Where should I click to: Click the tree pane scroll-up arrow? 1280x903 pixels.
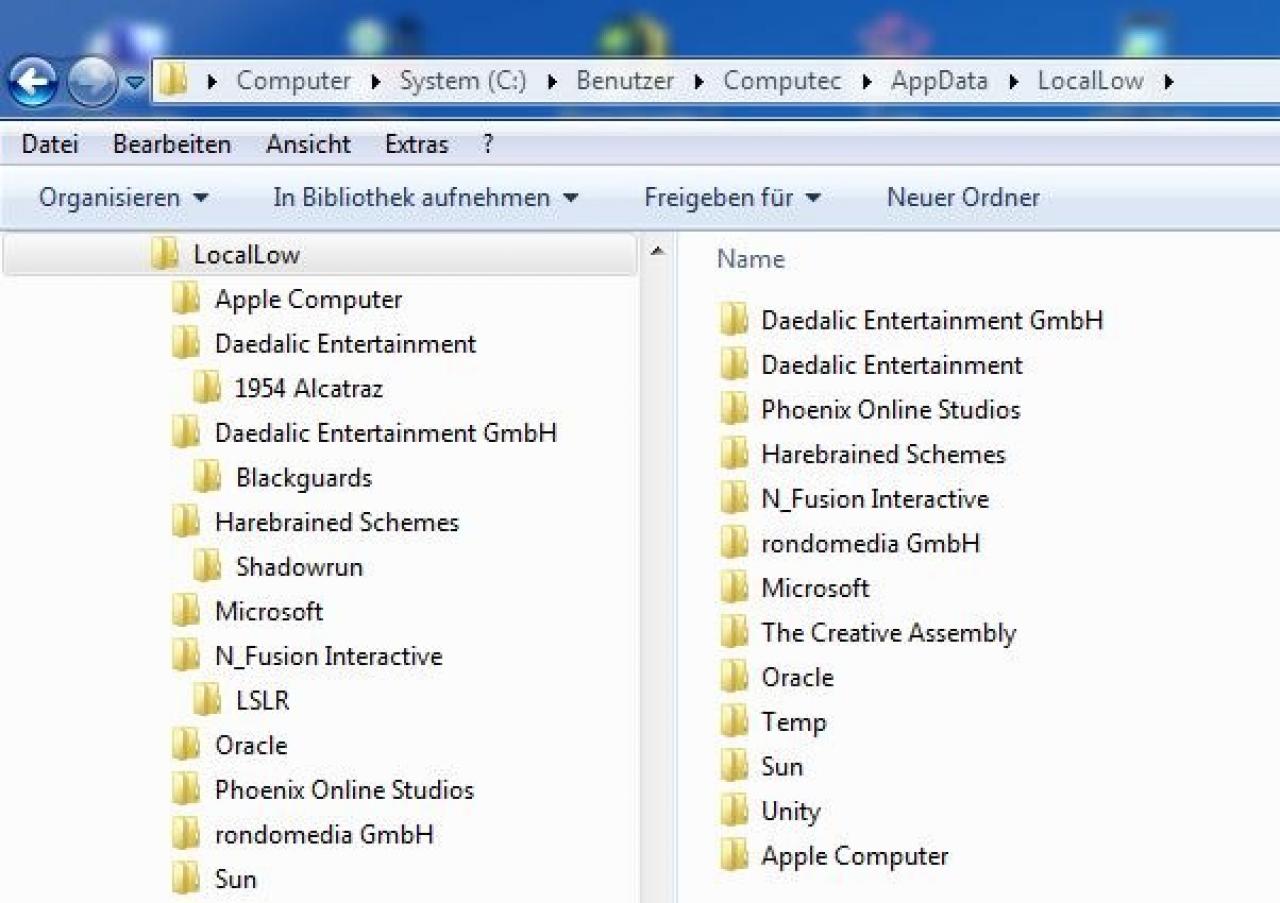657,251
